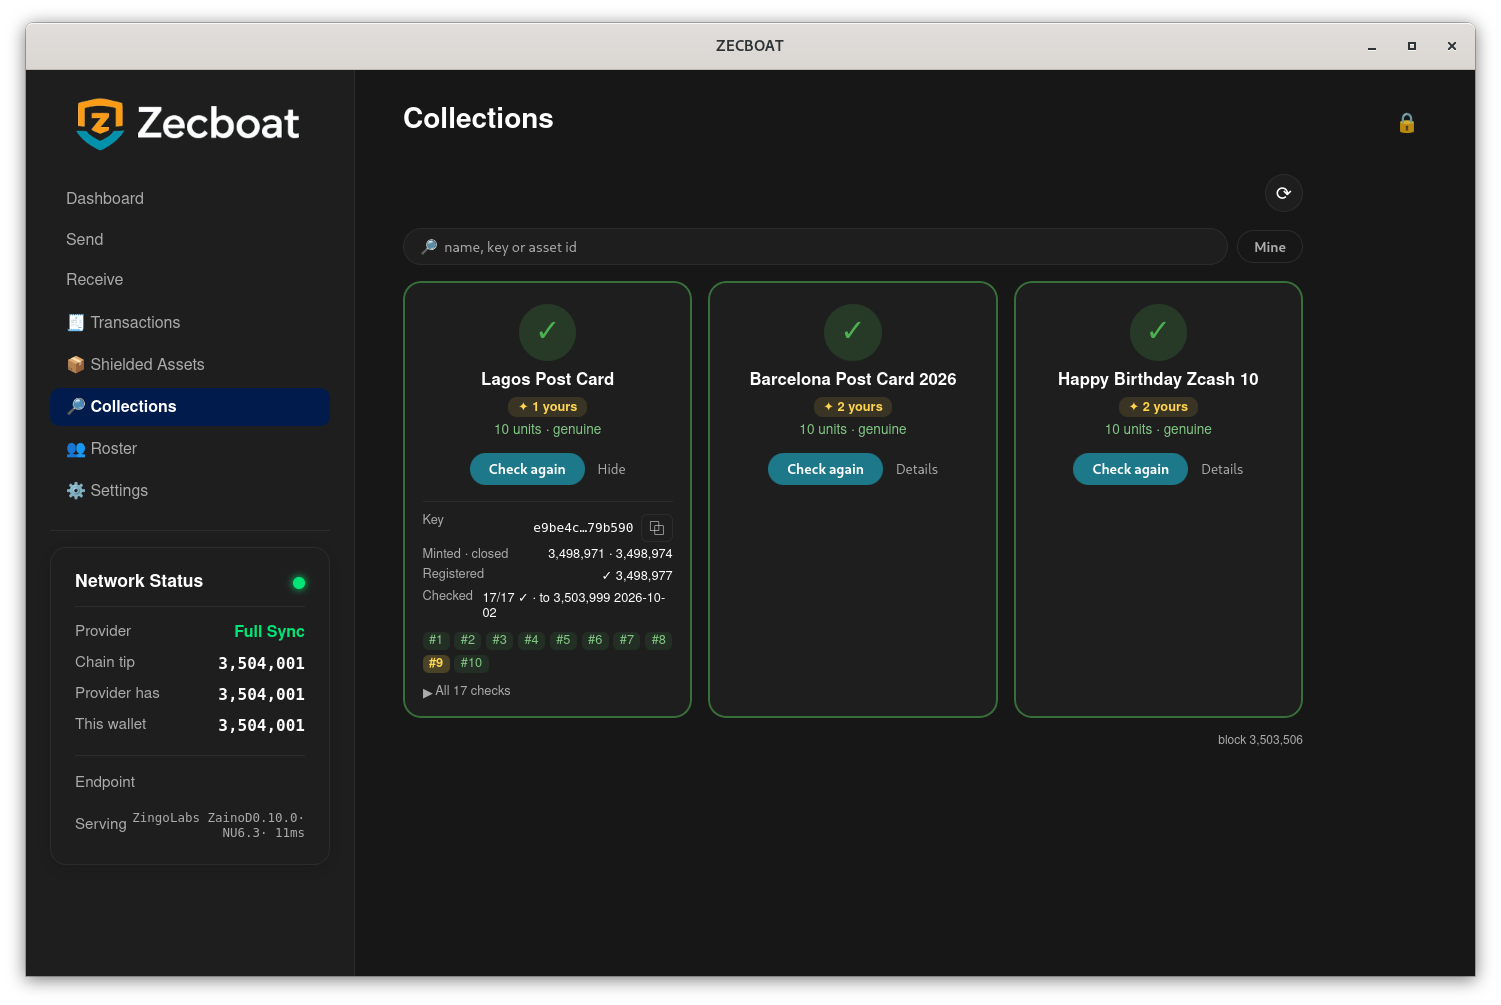Select the Collections sidebar item
Image resolution: width=1501 pixels, height=1005 pixels.
coord(190,406)
